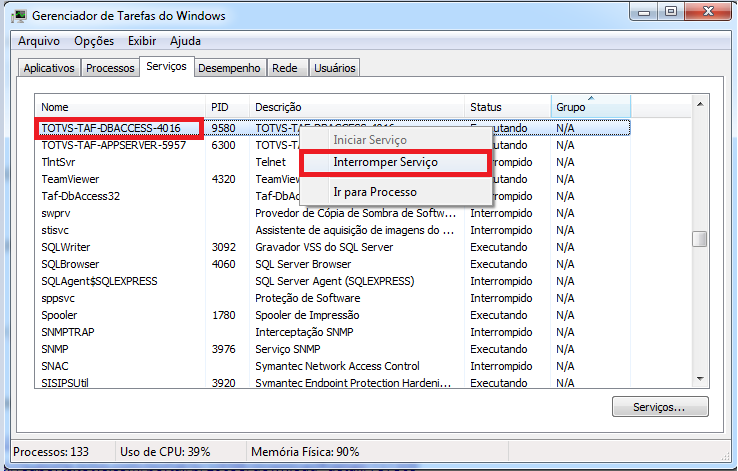Select the SNMP service name
The height and width of the screenshot is (471, 738).
[x=55, y=349]
